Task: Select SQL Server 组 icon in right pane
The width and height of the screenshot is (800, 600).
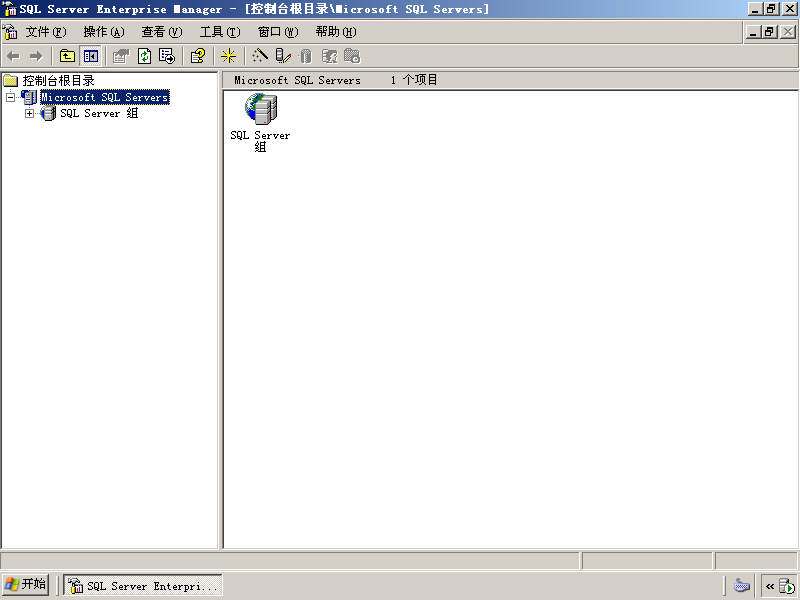Action: 261,109
